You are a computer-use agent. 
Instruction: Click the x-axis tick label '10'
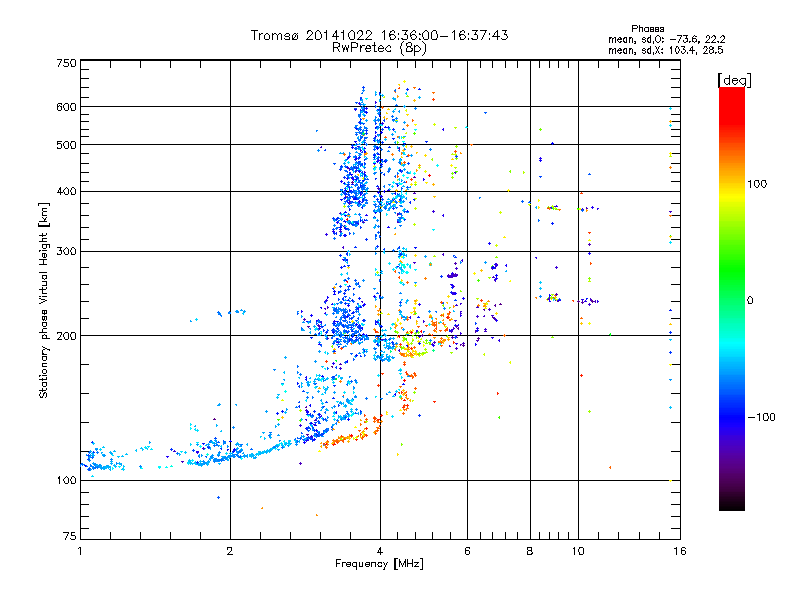(x=578, y=551)
